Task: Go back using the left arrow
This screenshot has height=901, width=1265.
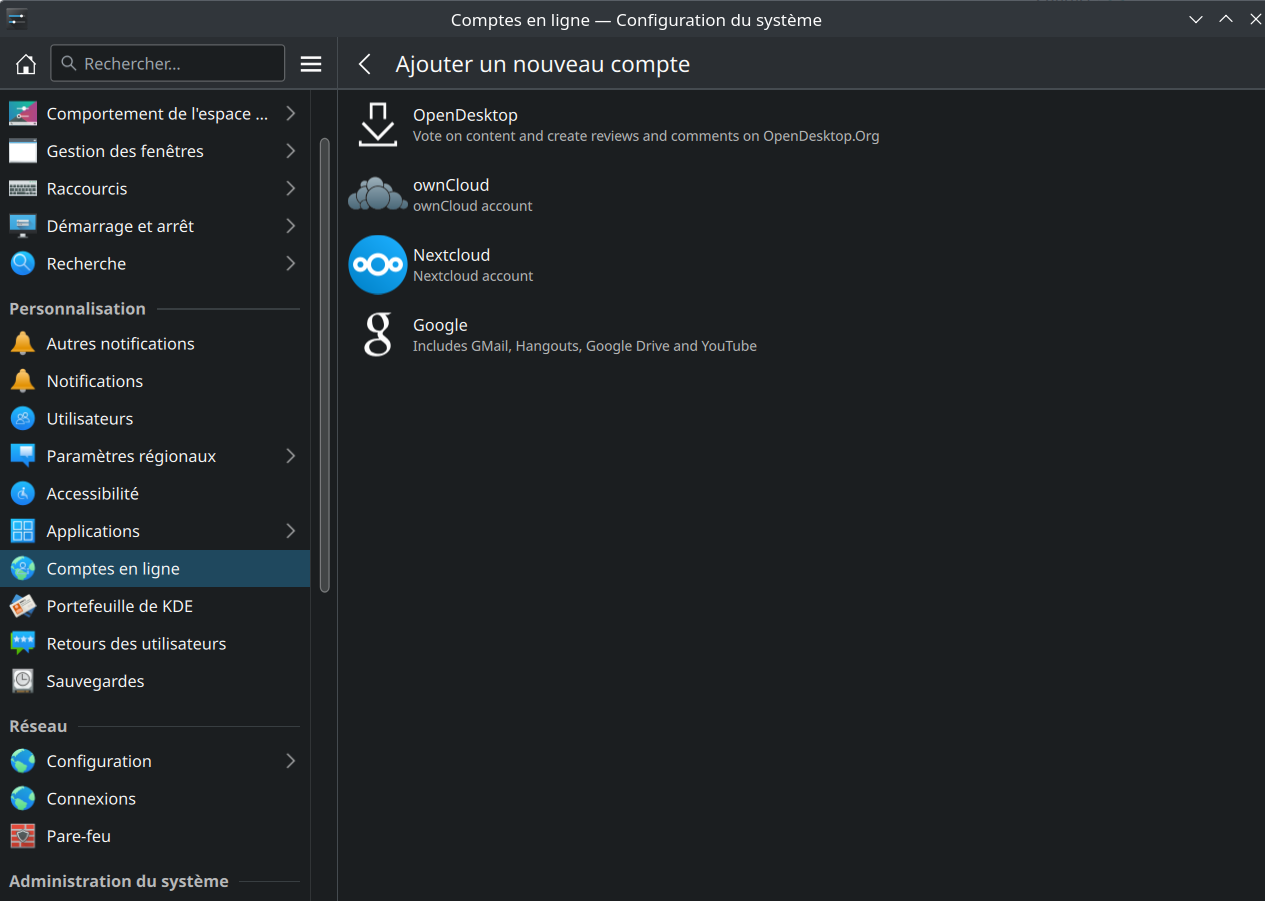Action: pyautogui.click(x=365, y=64)
